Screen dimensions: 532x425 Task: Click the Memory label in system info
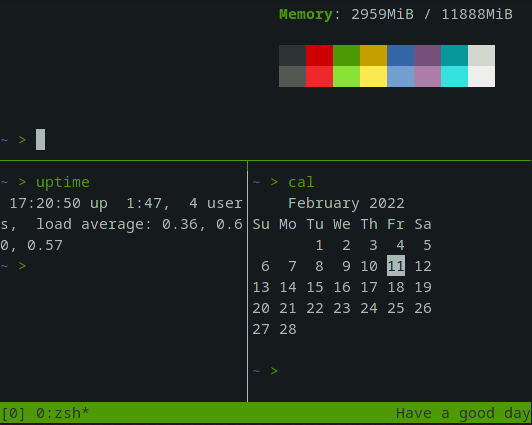point(306,14)
